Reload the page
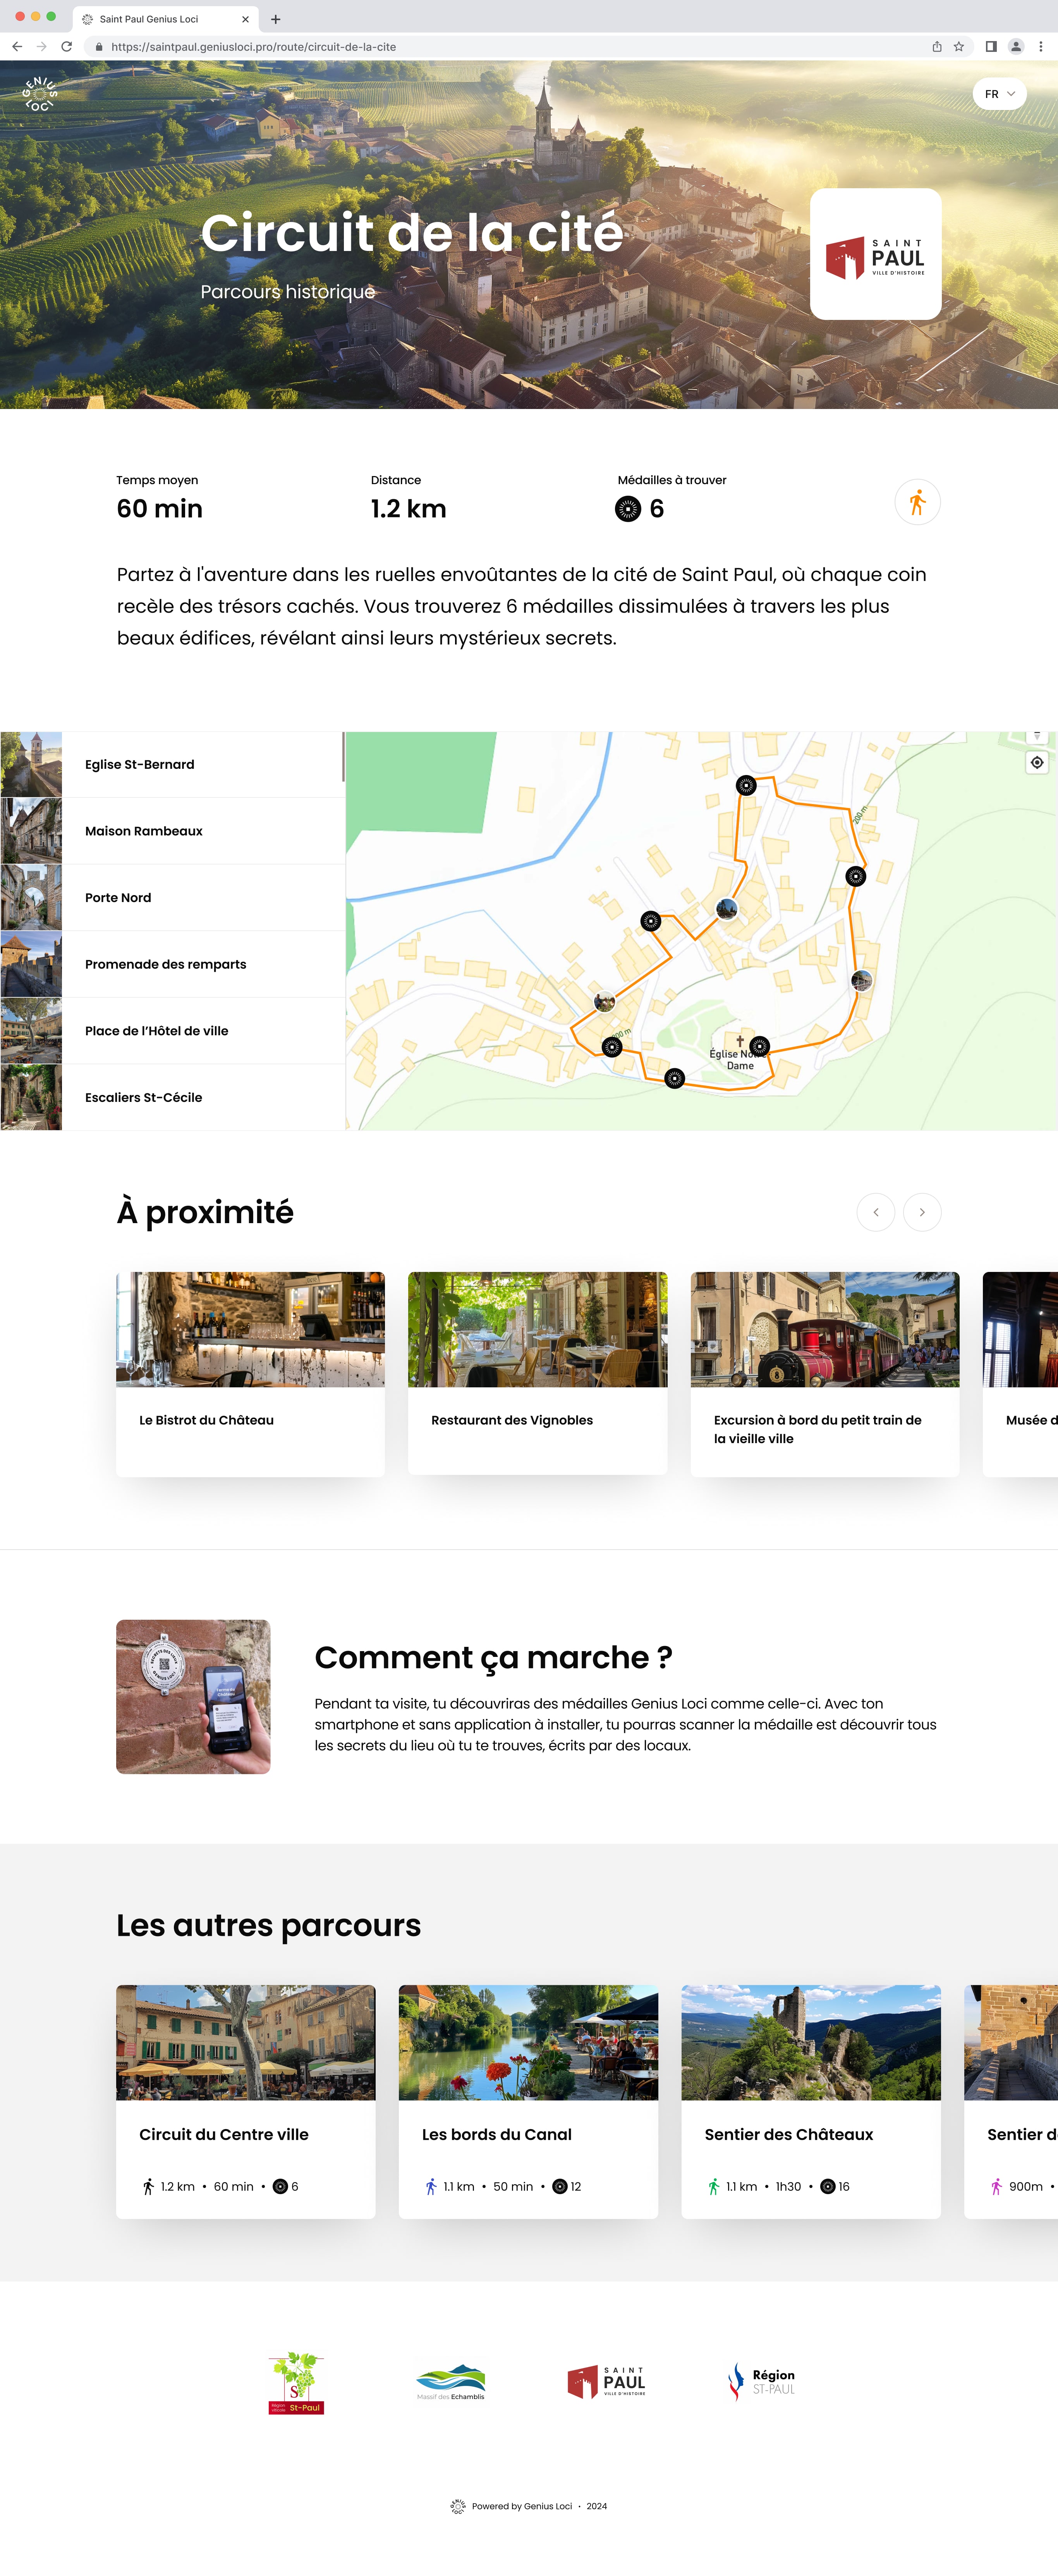 [x=67, y=46]
